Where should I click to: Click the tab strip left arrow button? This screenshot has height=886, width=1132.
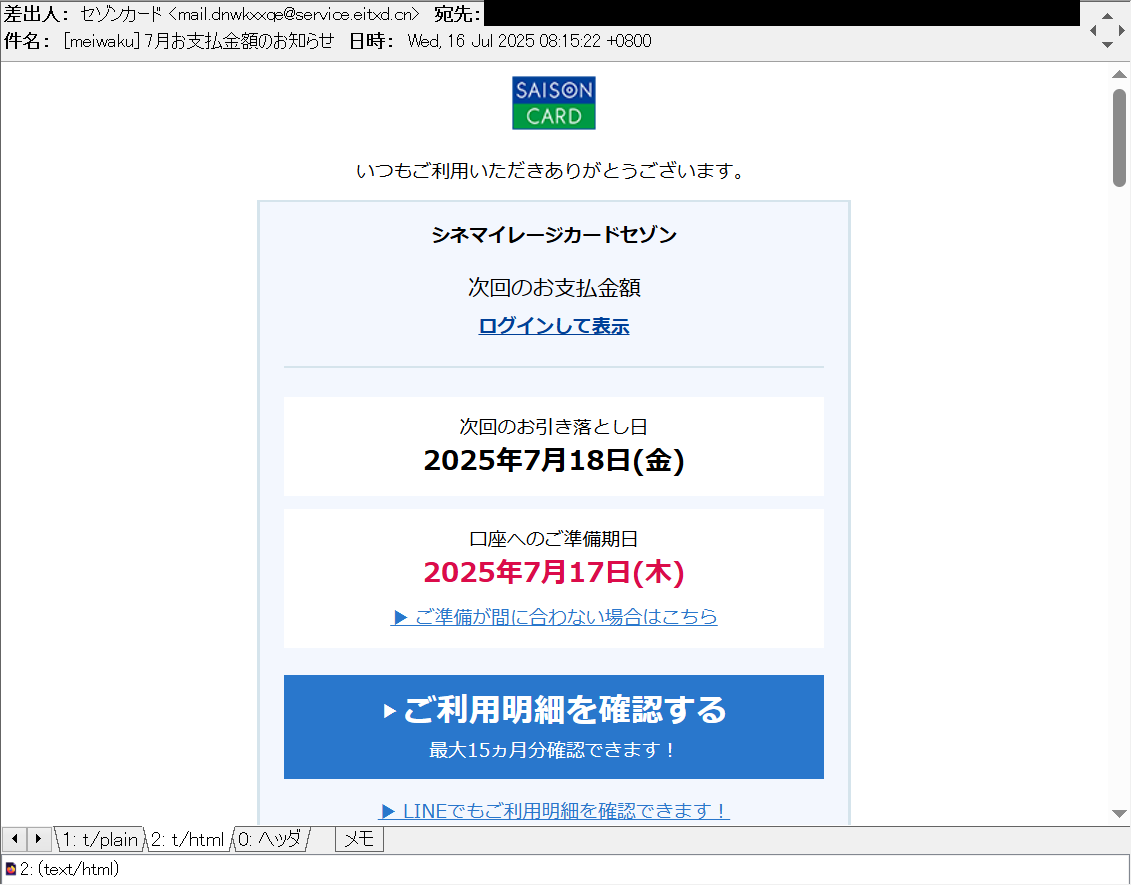(14, 839)
